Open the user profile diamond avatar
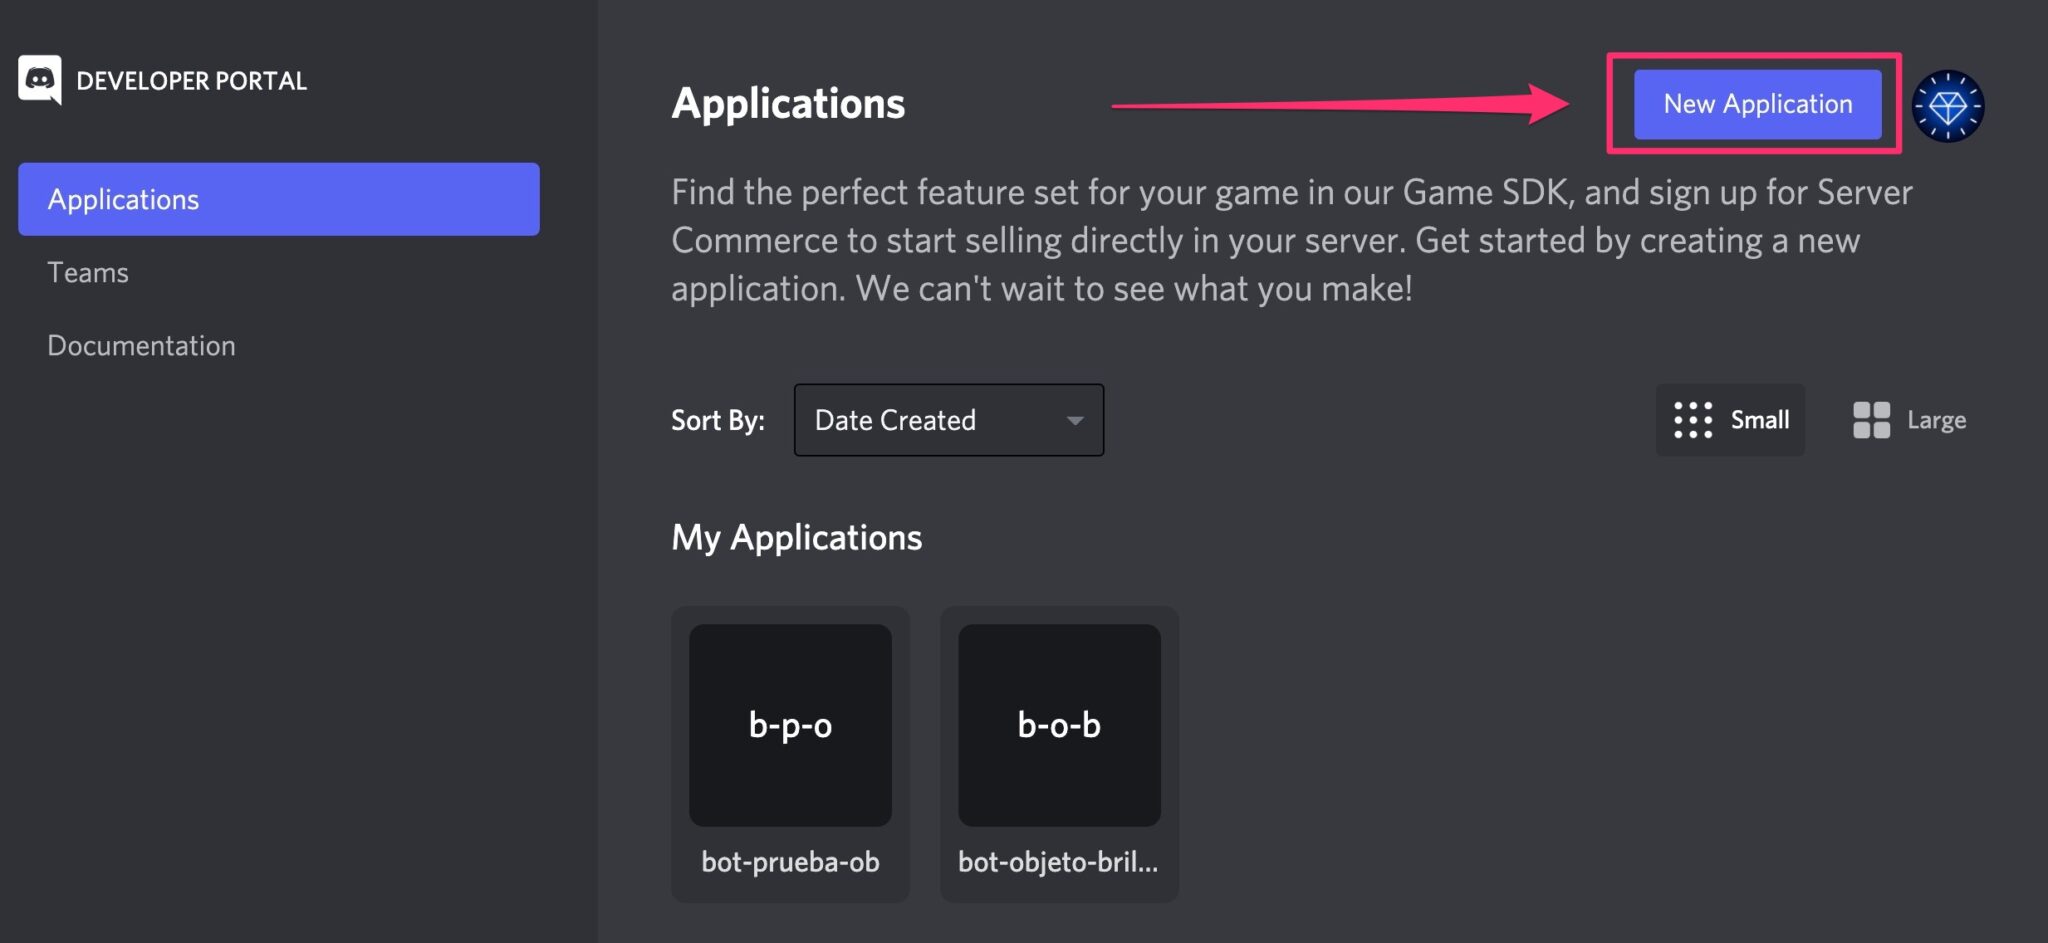 [1947, 106]
